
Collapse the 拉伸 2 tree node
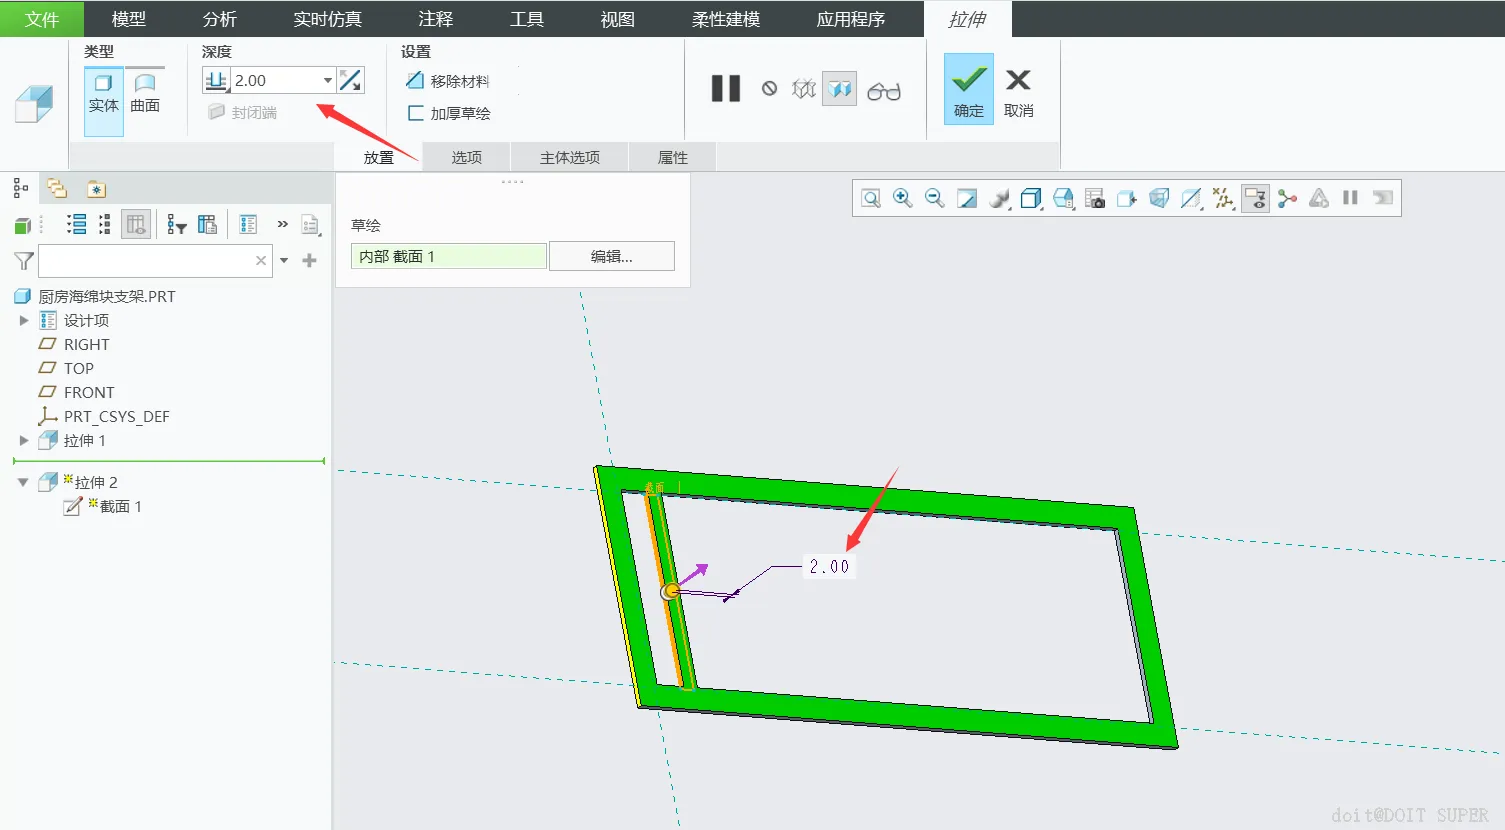pos(23,482)
